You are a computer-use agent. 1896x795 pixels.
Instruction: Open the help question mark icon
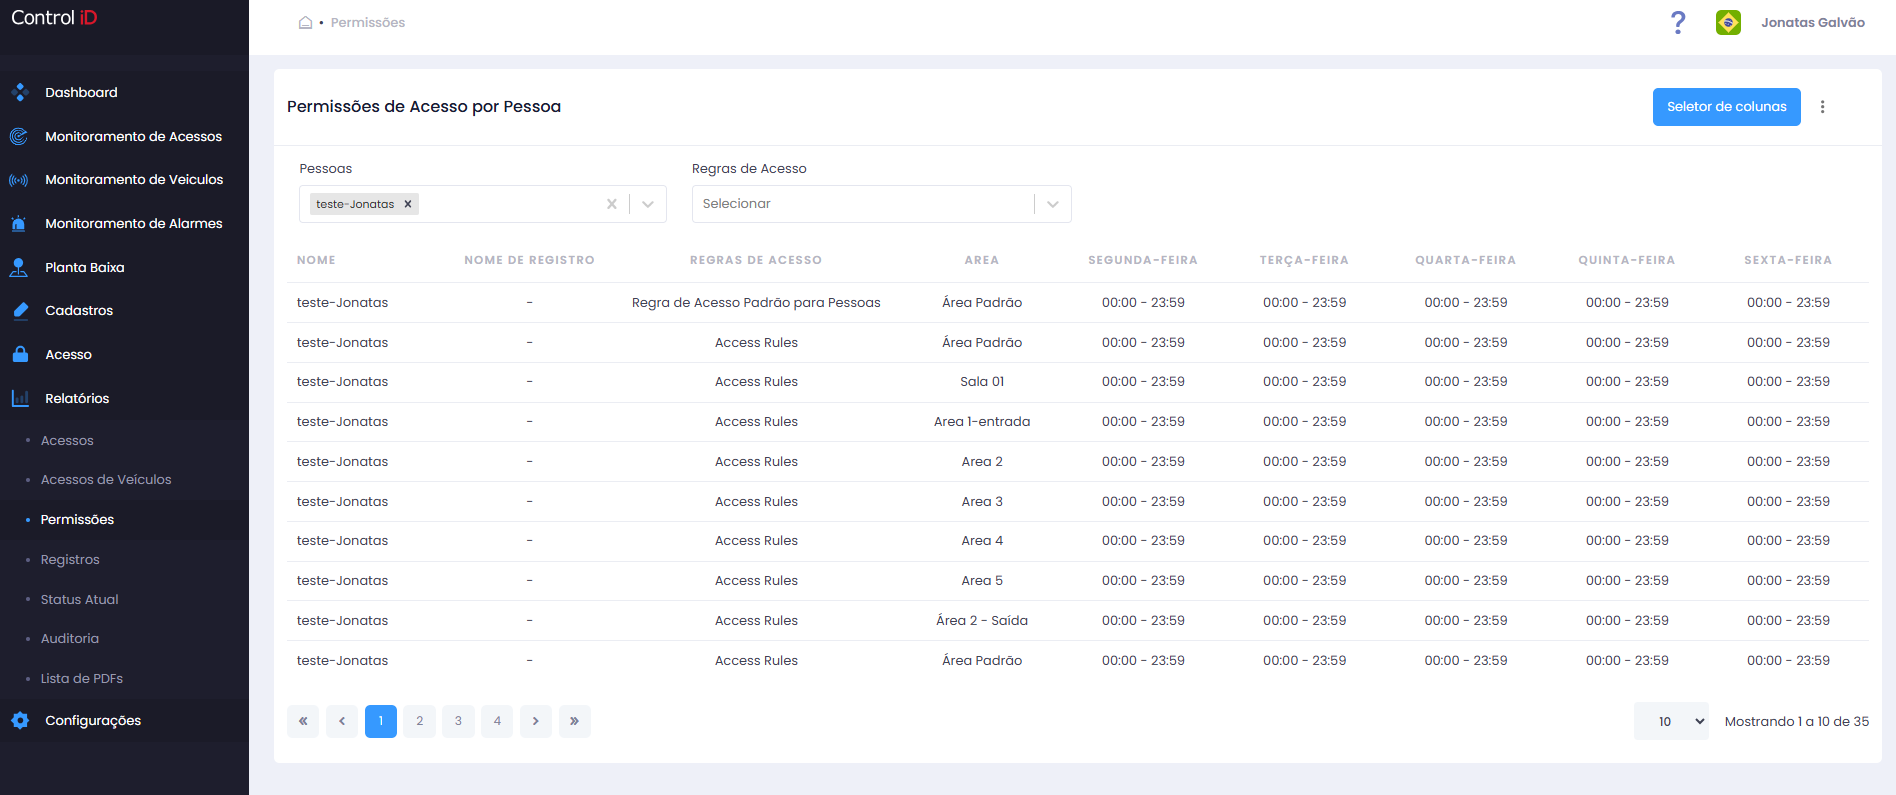coord(1678,22)
